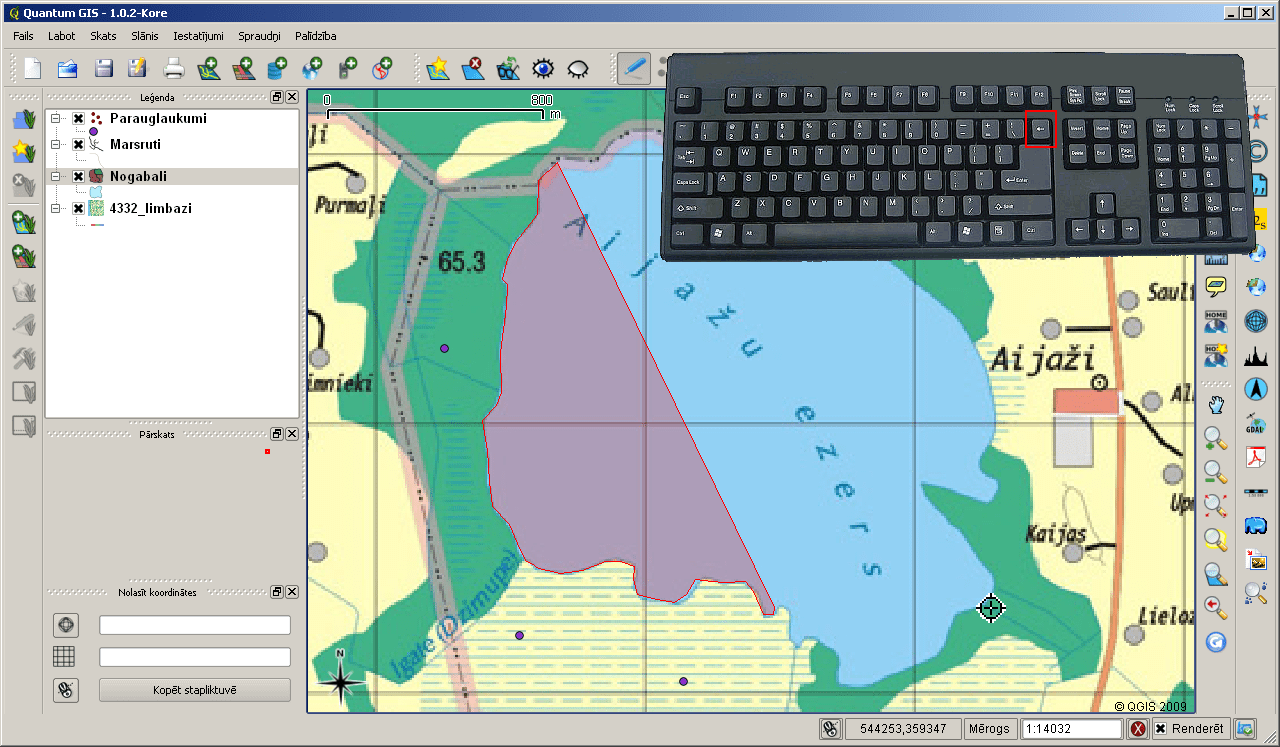The height and width of the screenshot is (747, 1280).
Task: Undock the Leģenda panel
Action: point(277,97)
